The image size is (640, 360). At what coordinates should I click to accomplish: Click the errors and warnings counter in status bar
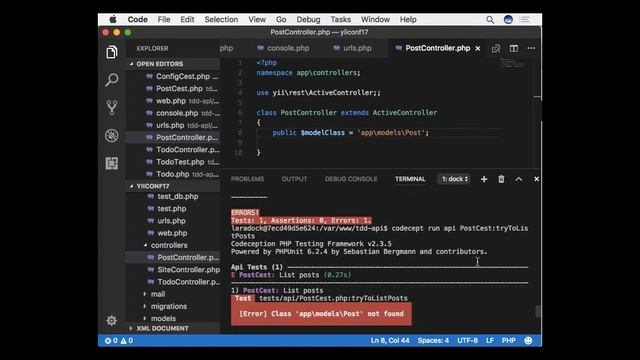119,340
